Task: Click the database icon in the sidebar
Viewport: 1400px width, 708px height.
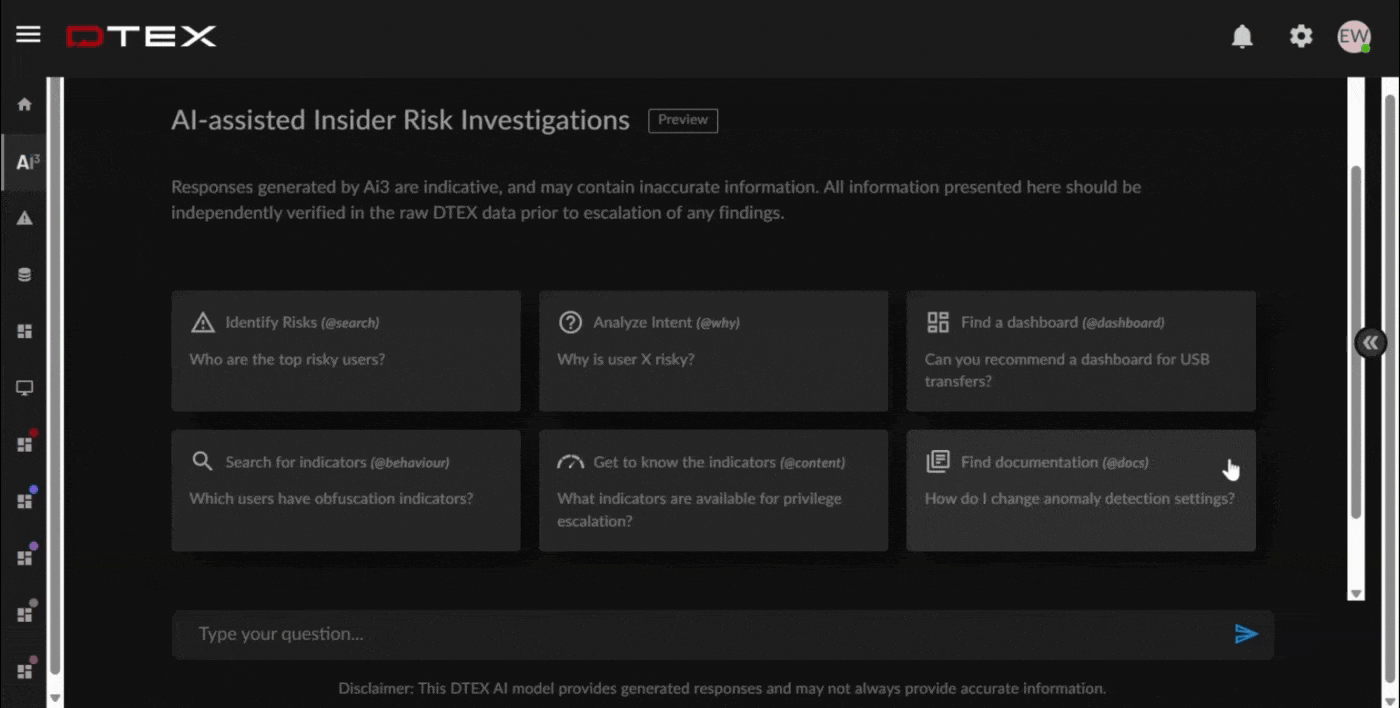Action: [22, 273]
